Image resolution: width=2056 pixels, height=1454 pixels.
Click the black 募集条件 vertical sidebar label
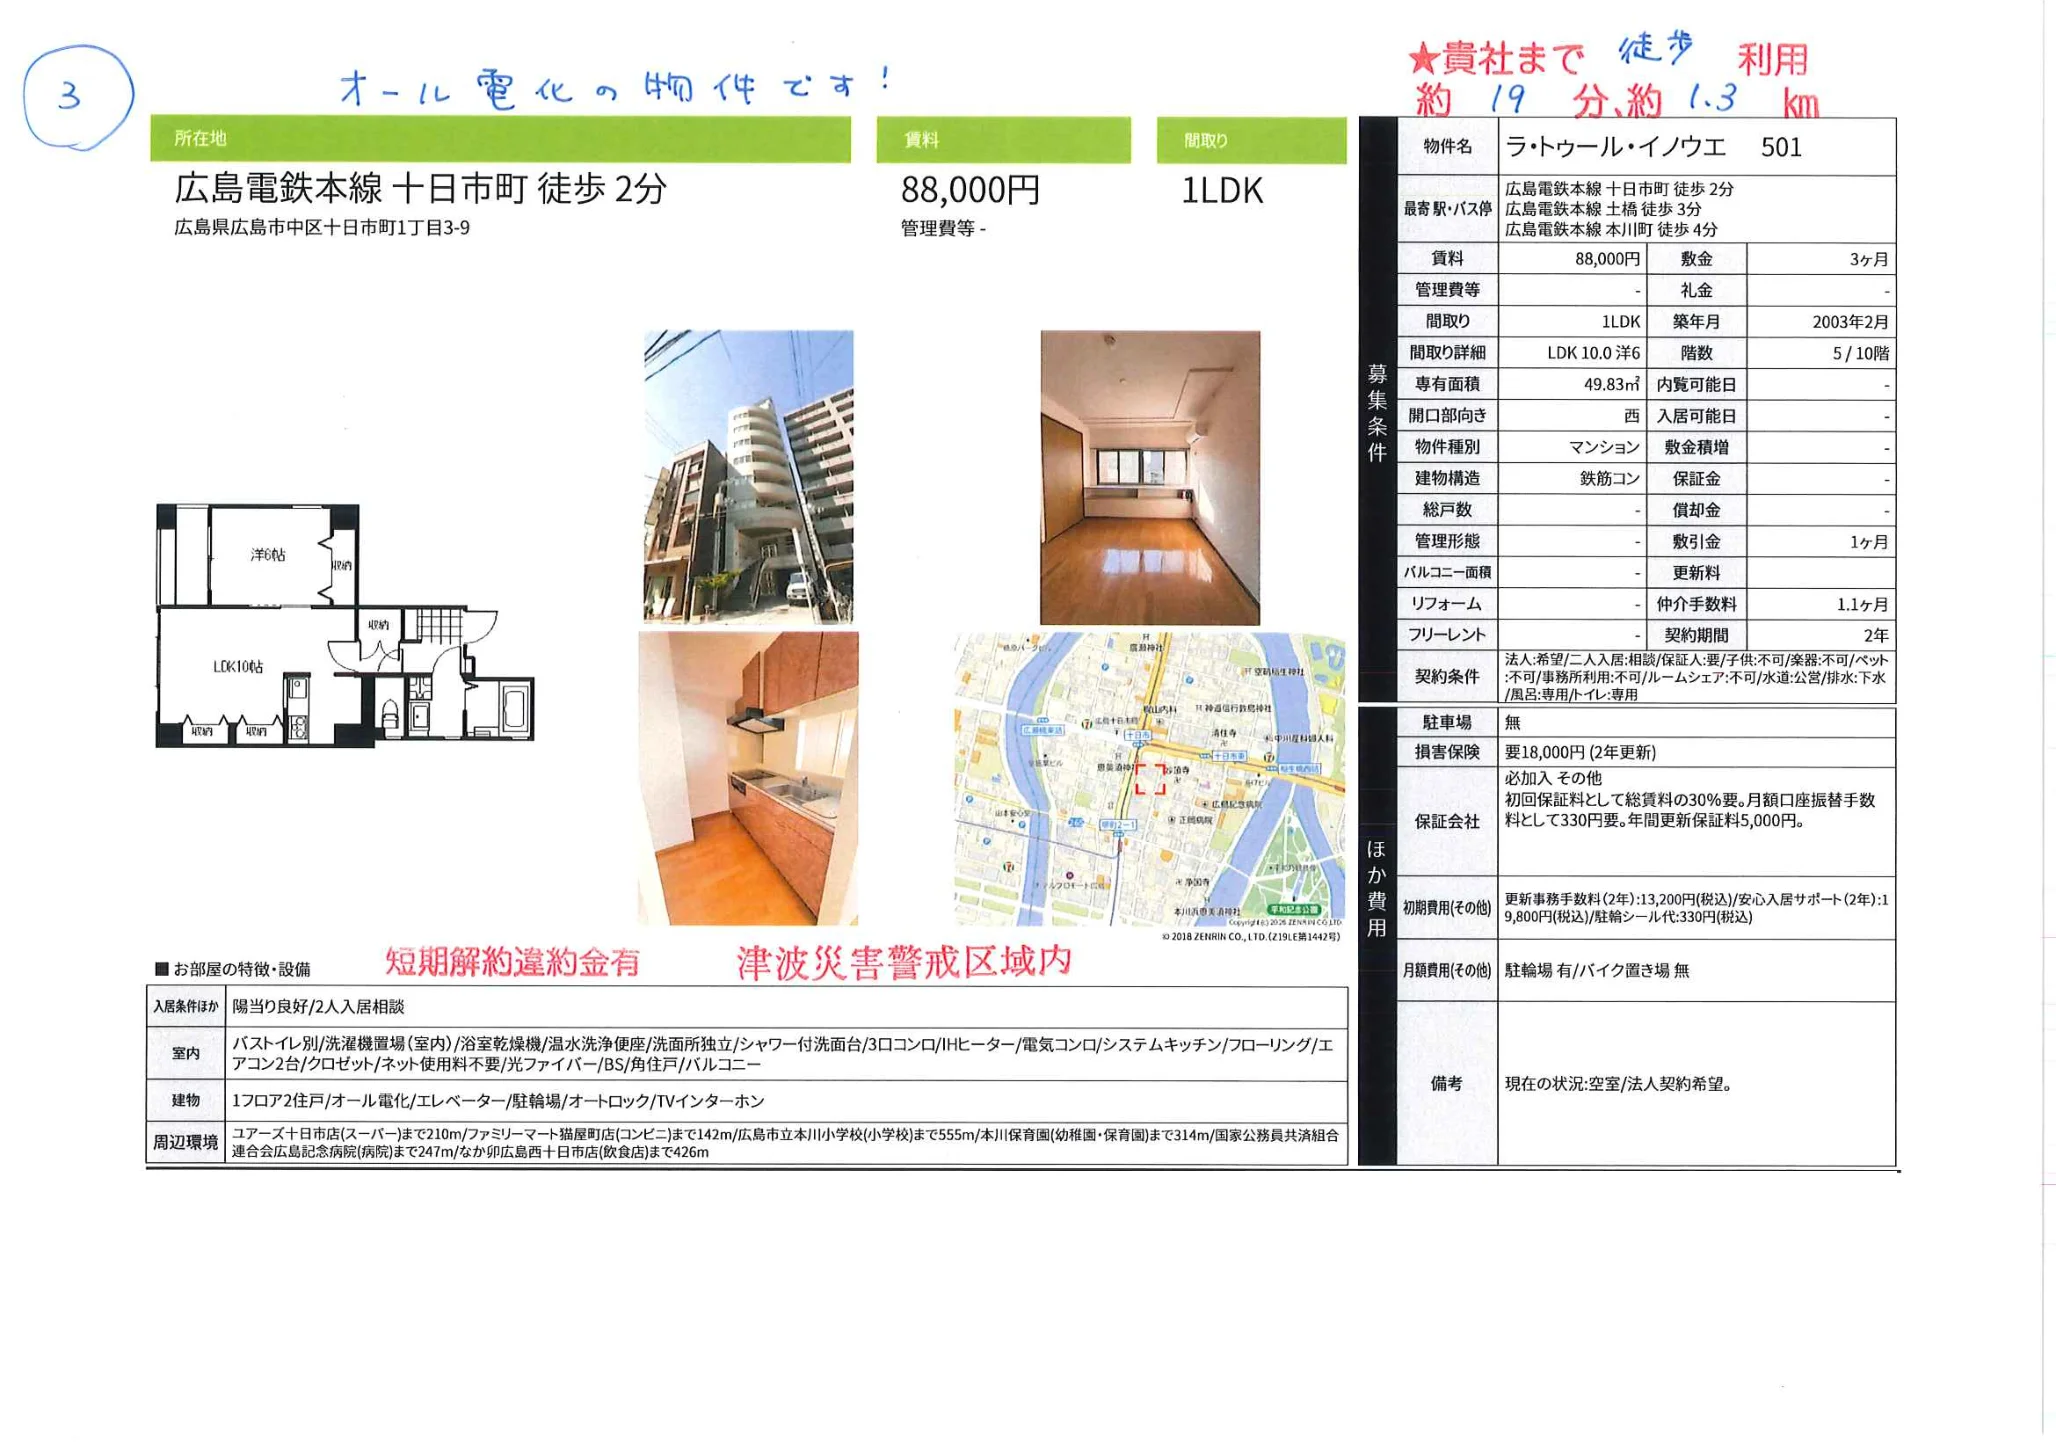pos(1377,412)
